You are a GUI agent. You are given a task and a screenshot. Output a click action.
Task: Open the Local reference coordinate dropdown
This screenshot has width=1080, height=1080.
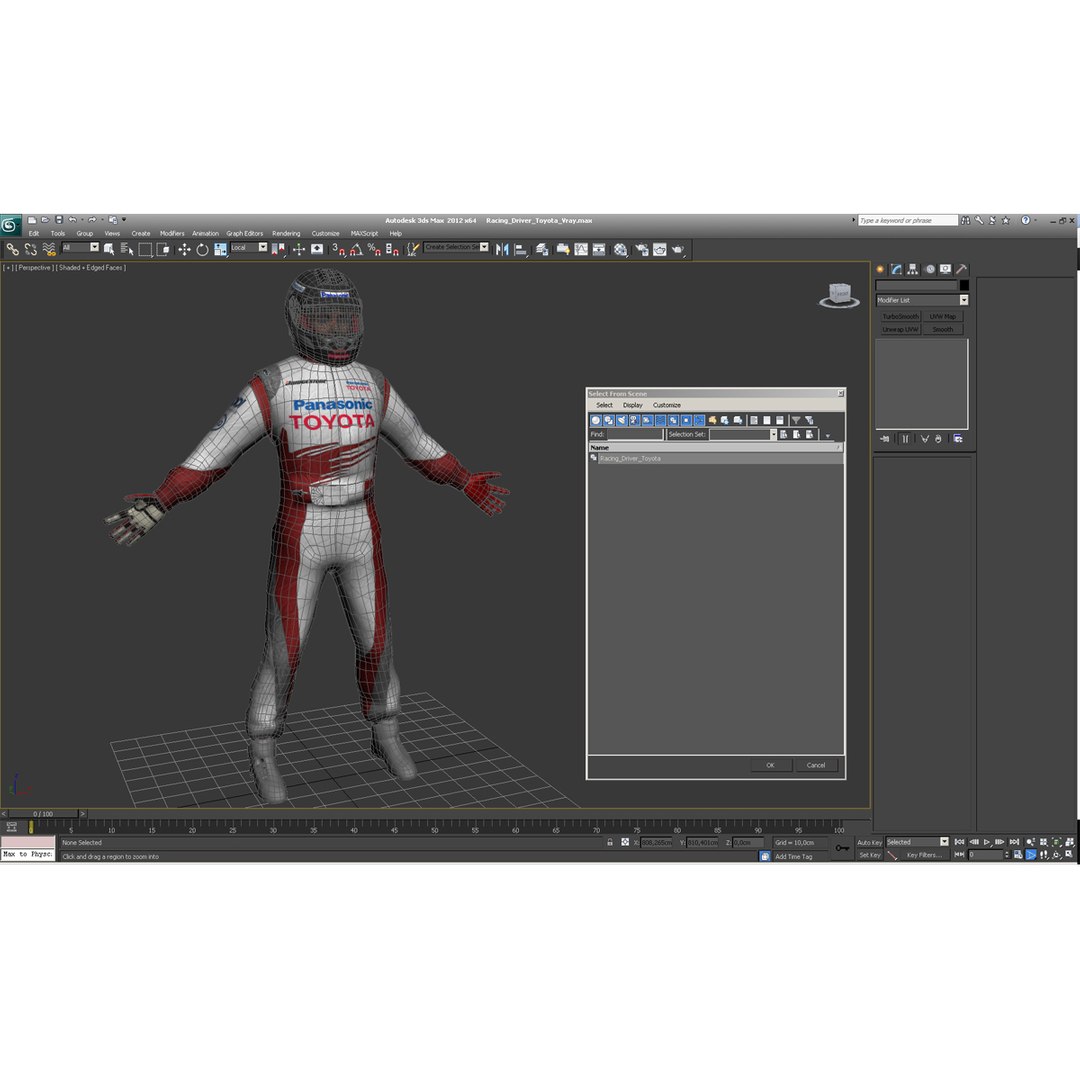pos(249,247)
